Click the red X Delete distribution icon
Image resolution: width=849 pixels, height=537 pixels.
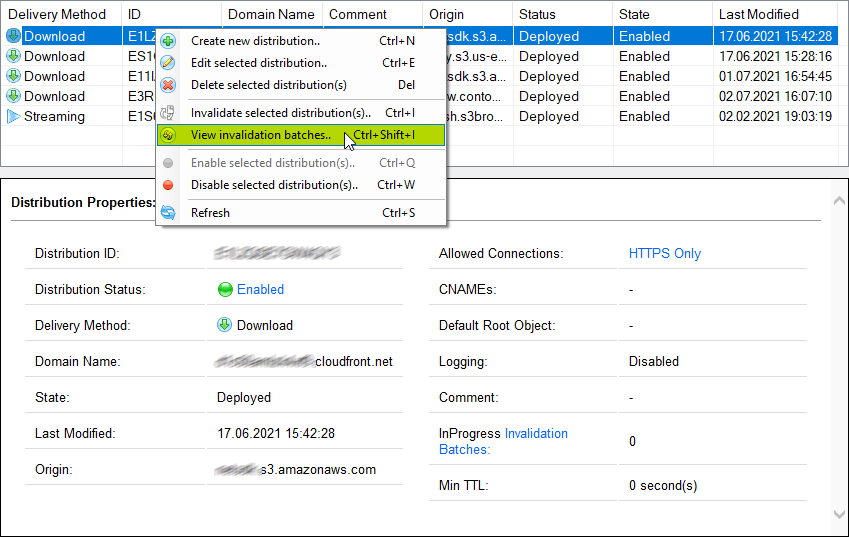coord(168,85)
